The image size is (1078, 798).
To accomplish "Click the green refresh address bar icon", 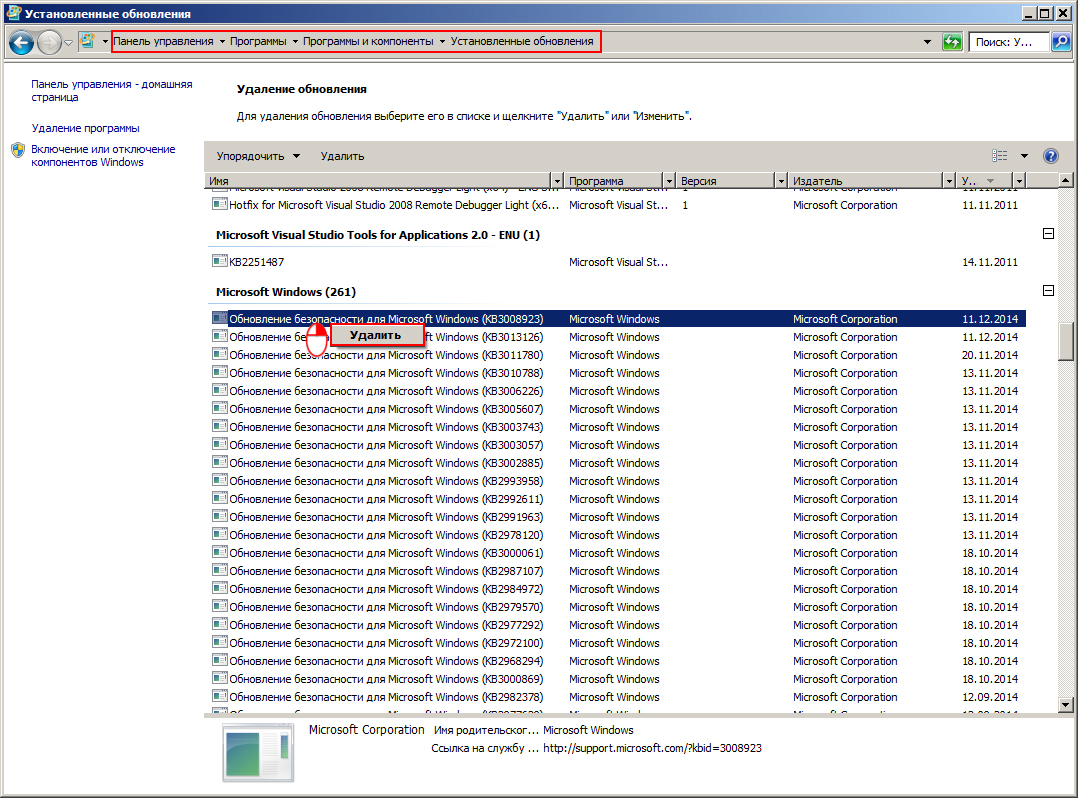I will (952, 42).
